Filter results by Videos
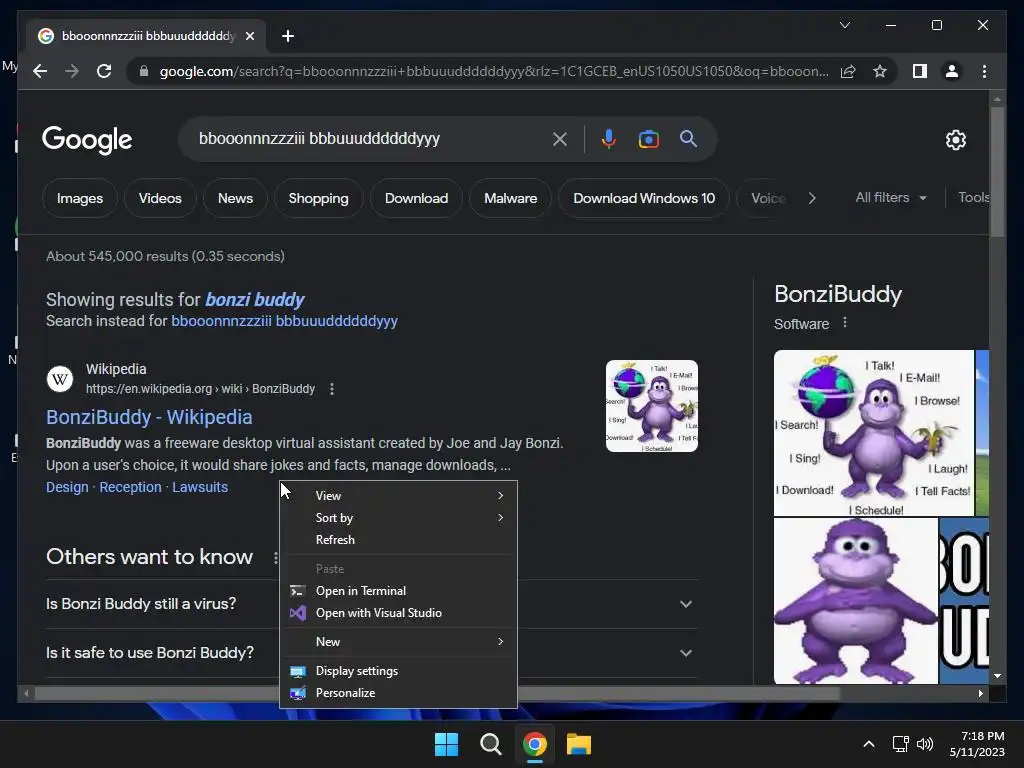 160,199
